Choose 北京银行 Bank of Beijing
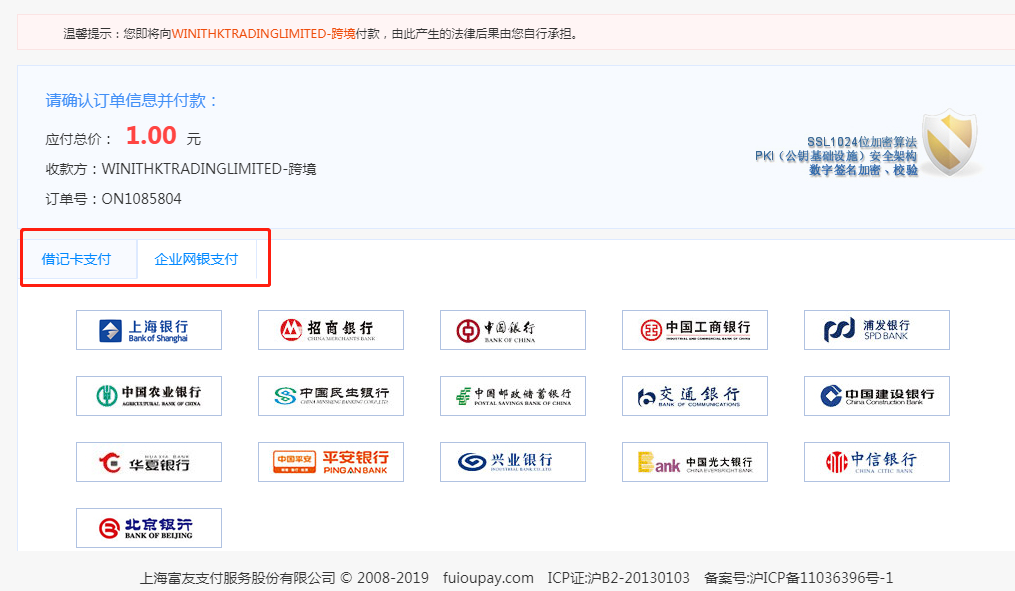 [x=149, y=528]
